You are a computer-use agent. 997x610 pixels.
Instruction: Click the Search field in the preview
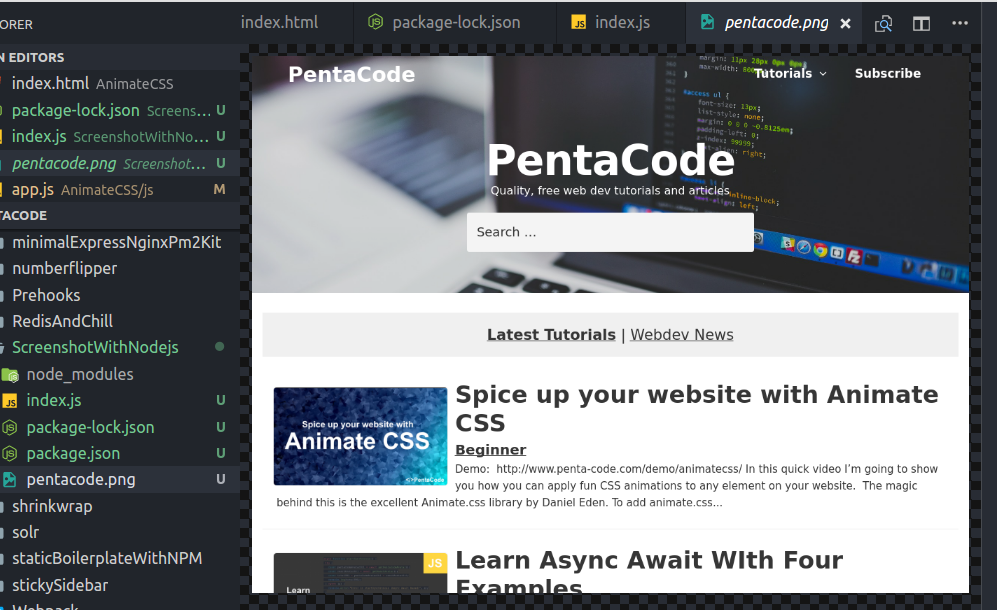tap(610, 232)
